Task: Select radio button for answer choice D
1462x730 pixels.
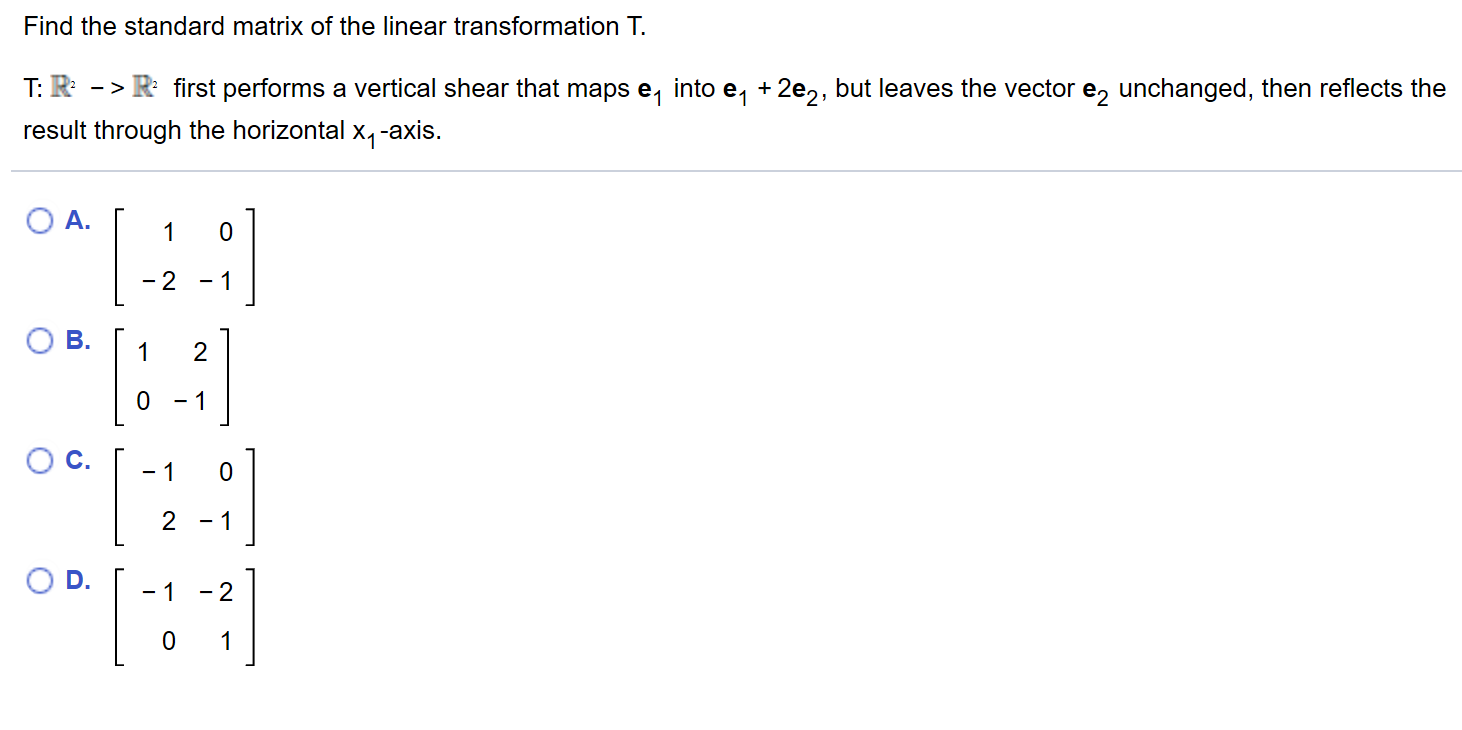Action: (40, 580)
